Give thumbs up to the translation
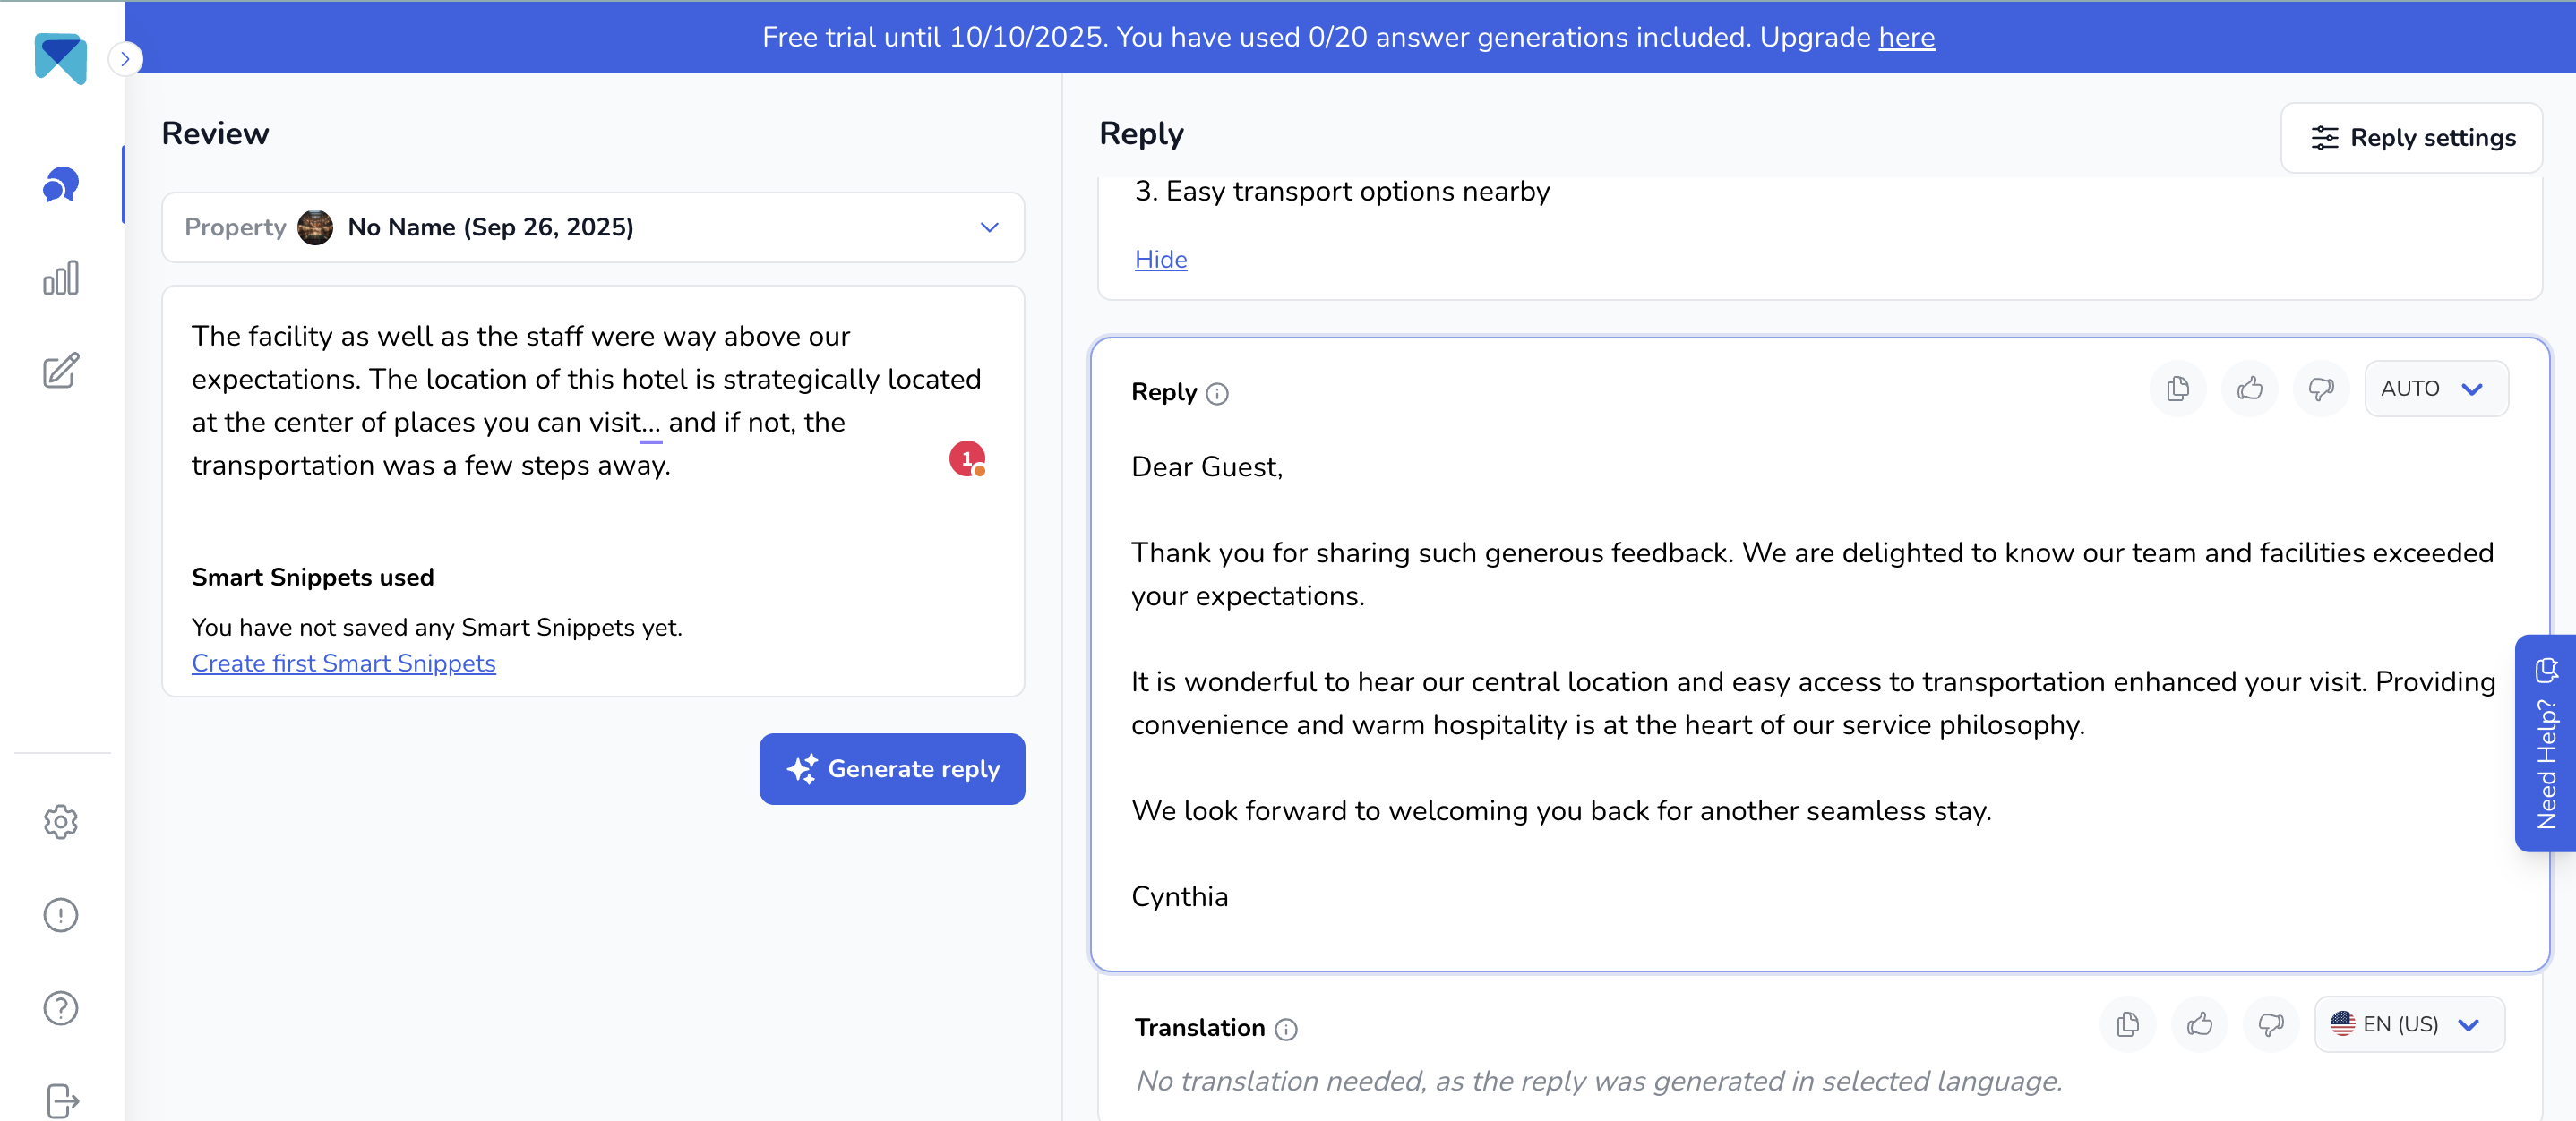Image resolution: width=2576 pixels, height=1121 pixels. 2200,1024
